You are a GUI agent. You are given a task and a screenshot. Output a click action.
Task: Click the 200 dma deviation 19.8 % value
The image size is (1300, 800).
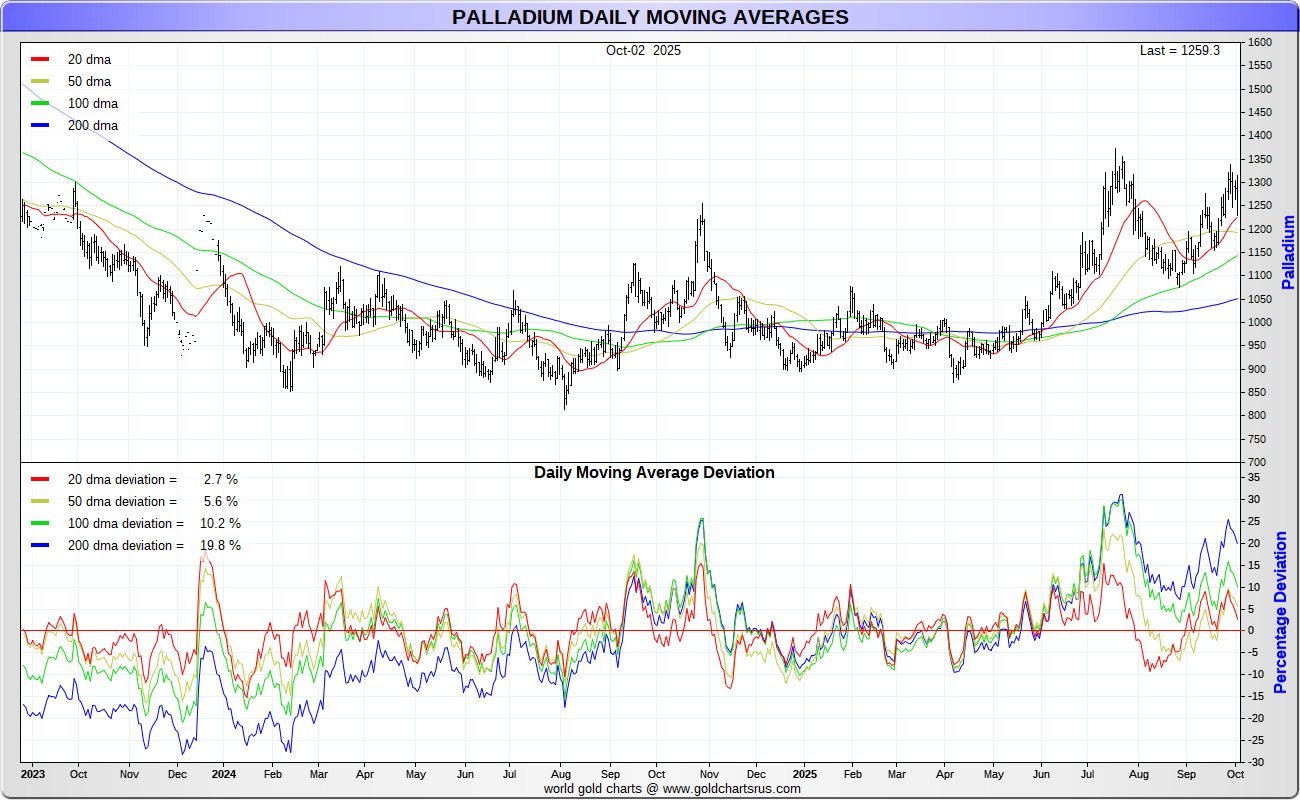pos(220,545)
